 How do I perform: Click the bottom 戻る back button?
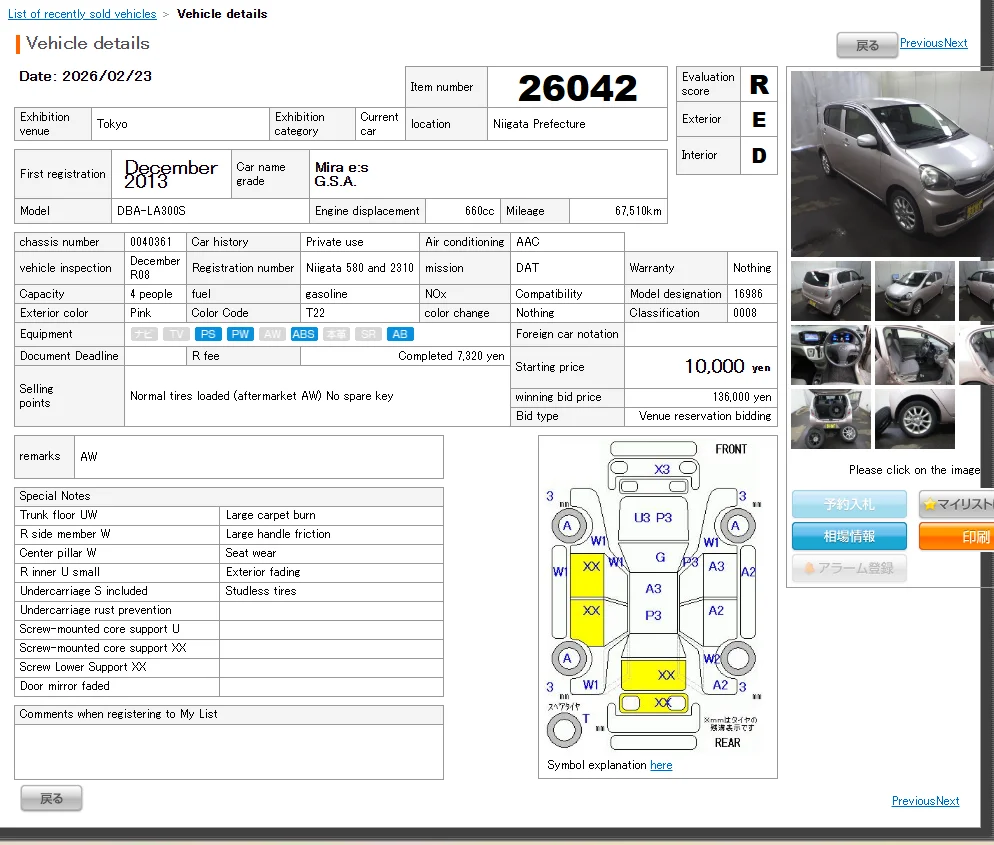coord(51,798)
